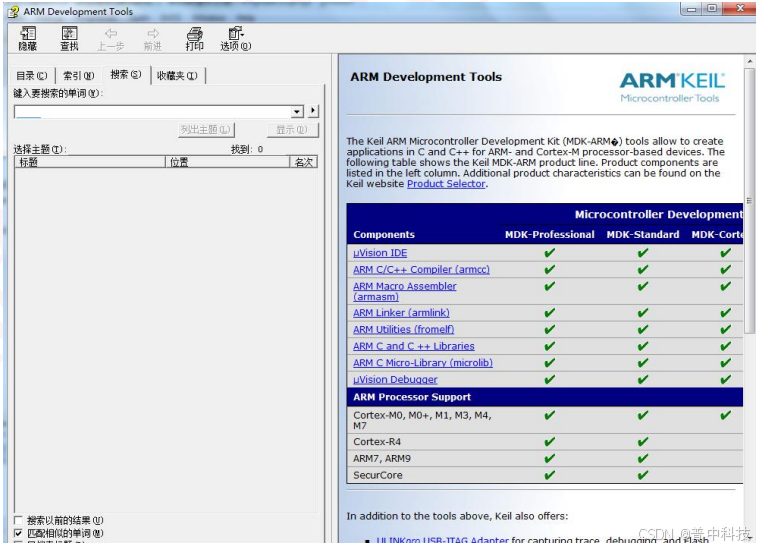Maximize the ARM Development Tools window
This screenshot has width=757, height=548.
712,9
